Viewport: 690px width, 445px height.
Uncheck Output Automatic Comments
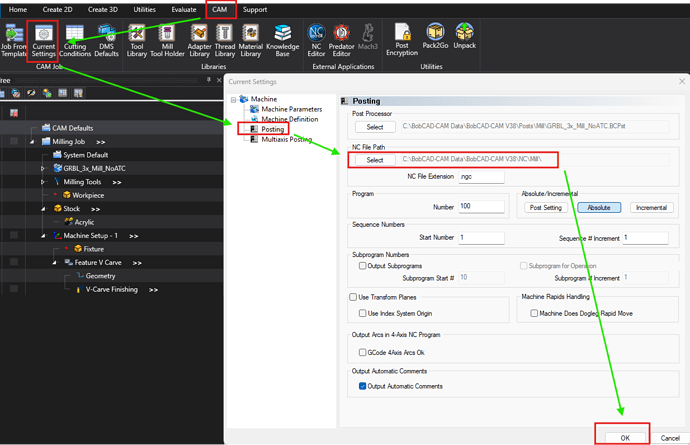pos(363,386)
